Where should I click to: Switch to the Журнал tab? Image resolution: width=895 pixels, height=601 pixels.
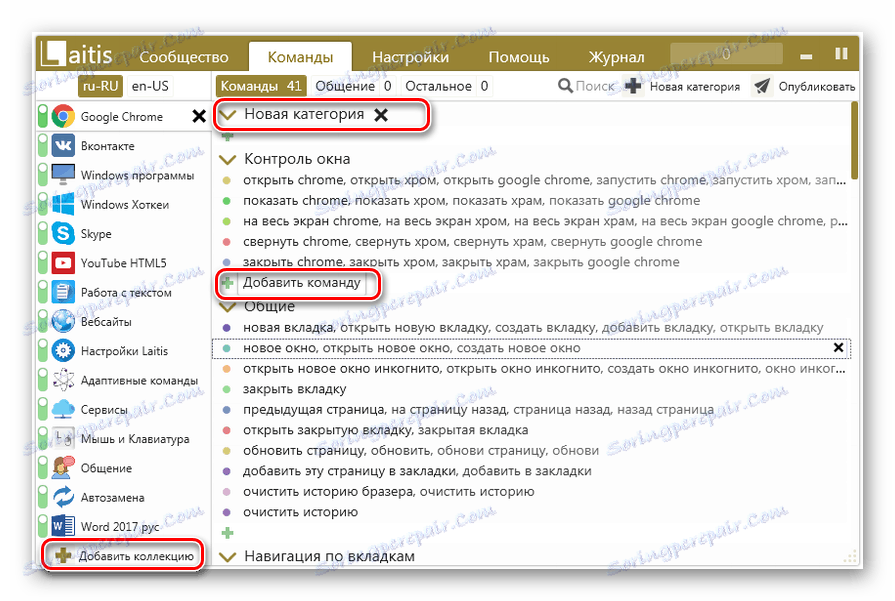point(616,57)
